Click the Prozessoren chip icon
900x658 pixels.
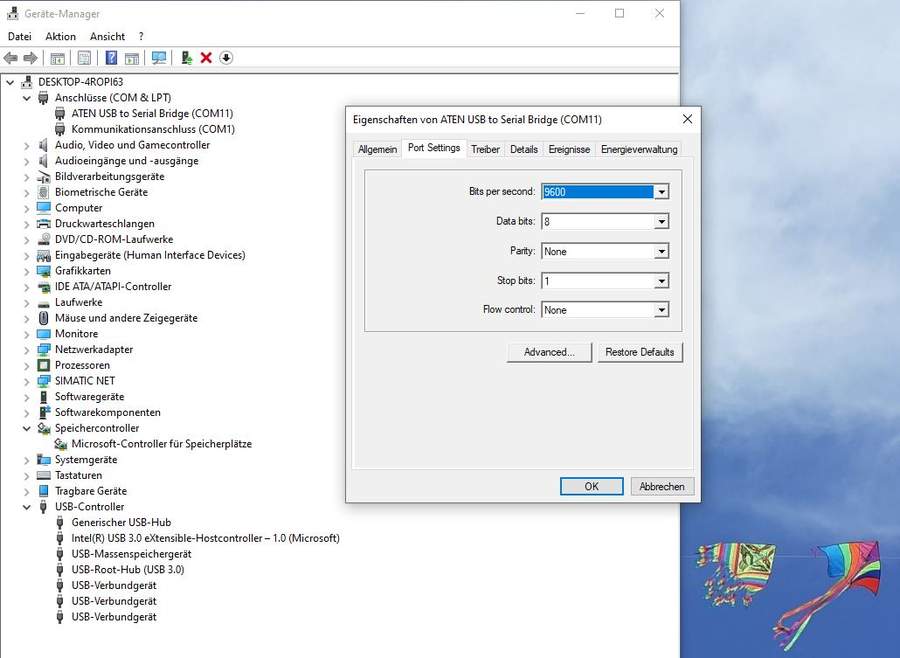click(44, 365)
